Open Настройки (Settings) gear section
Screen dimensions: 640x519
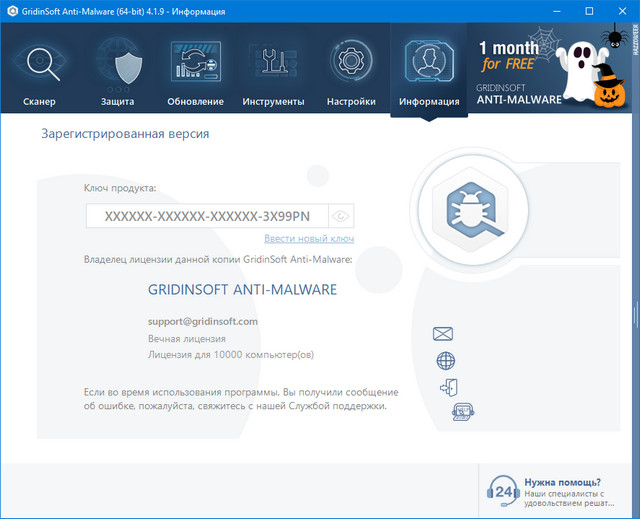351,70
